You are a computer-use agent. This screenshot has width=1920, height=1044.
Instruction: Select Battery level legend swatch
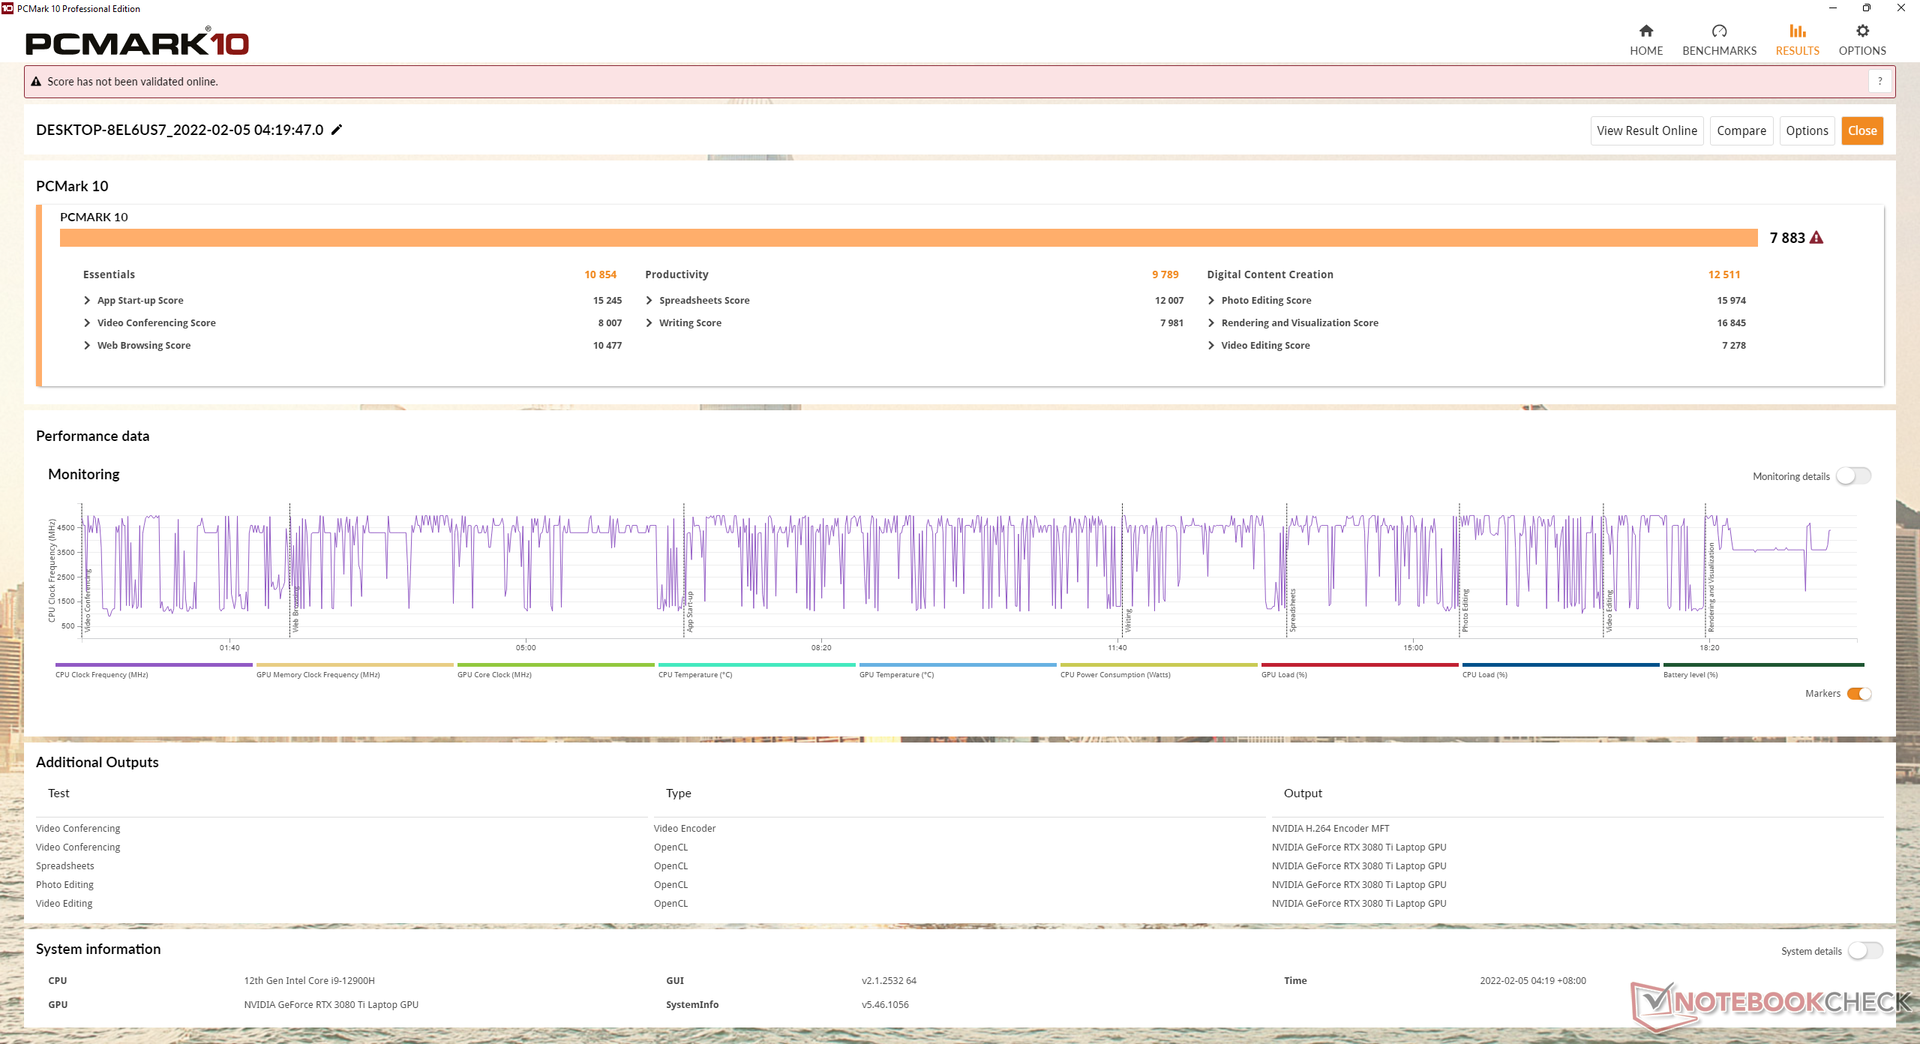(1763, 665)
